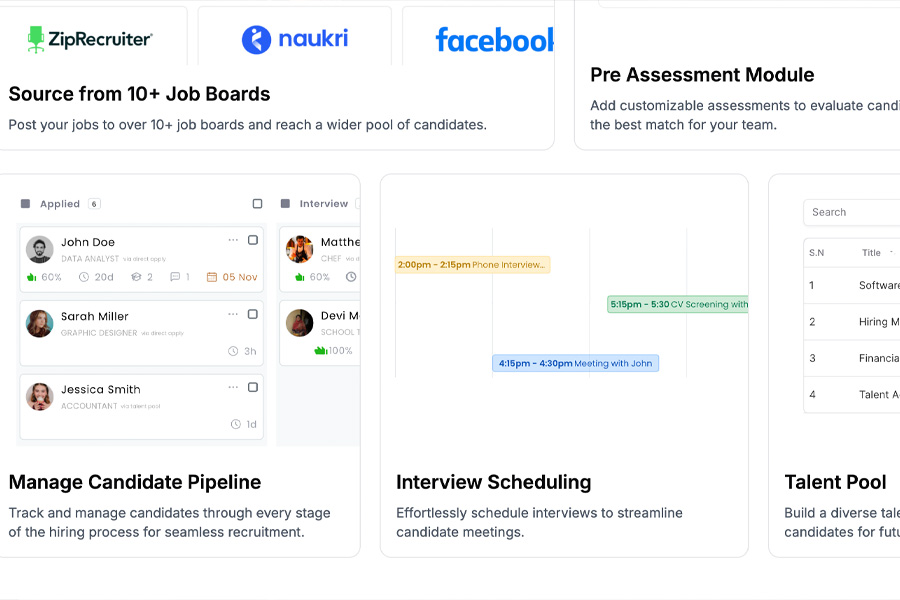Click the ZipRecruiter logo

coord(90,39)
